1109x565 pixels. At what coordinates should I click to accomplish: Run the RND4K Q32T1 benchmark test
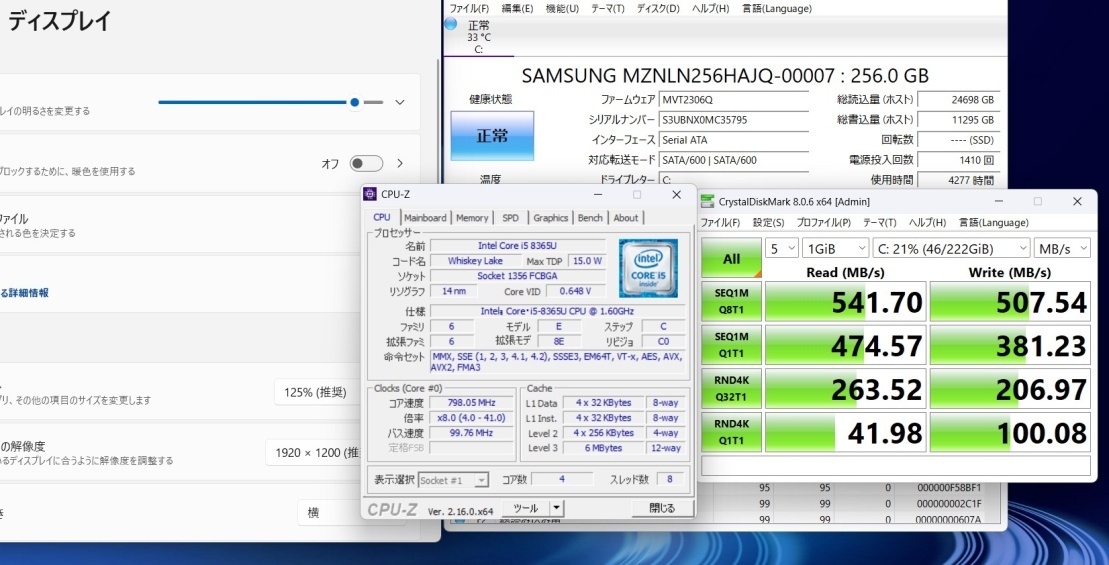pos(732,389)
